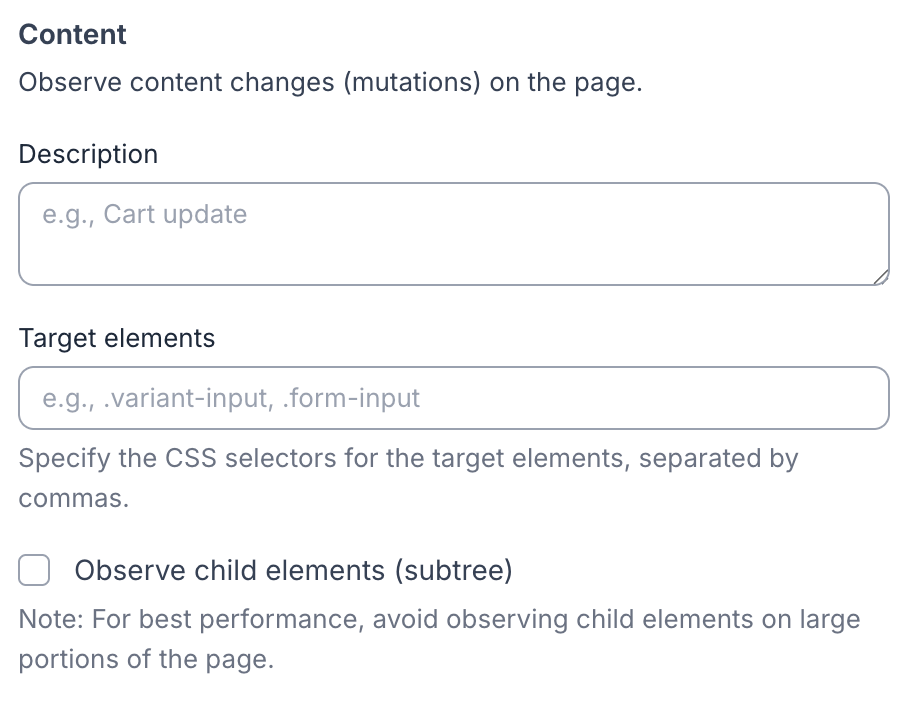Click the 'Observe child elements (subtree)' label

coord(293,571)
